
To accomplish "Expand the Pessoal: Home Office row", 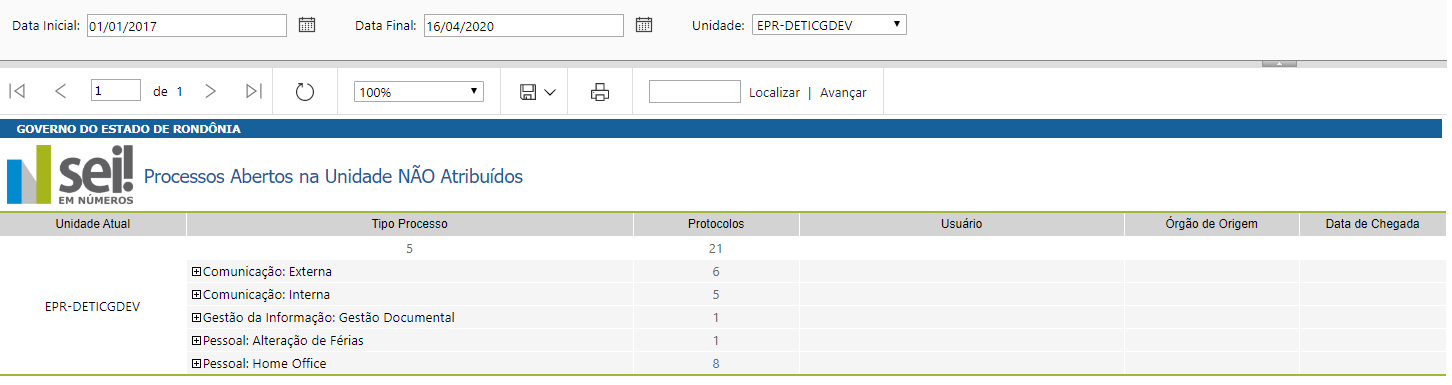I will 196,364.
